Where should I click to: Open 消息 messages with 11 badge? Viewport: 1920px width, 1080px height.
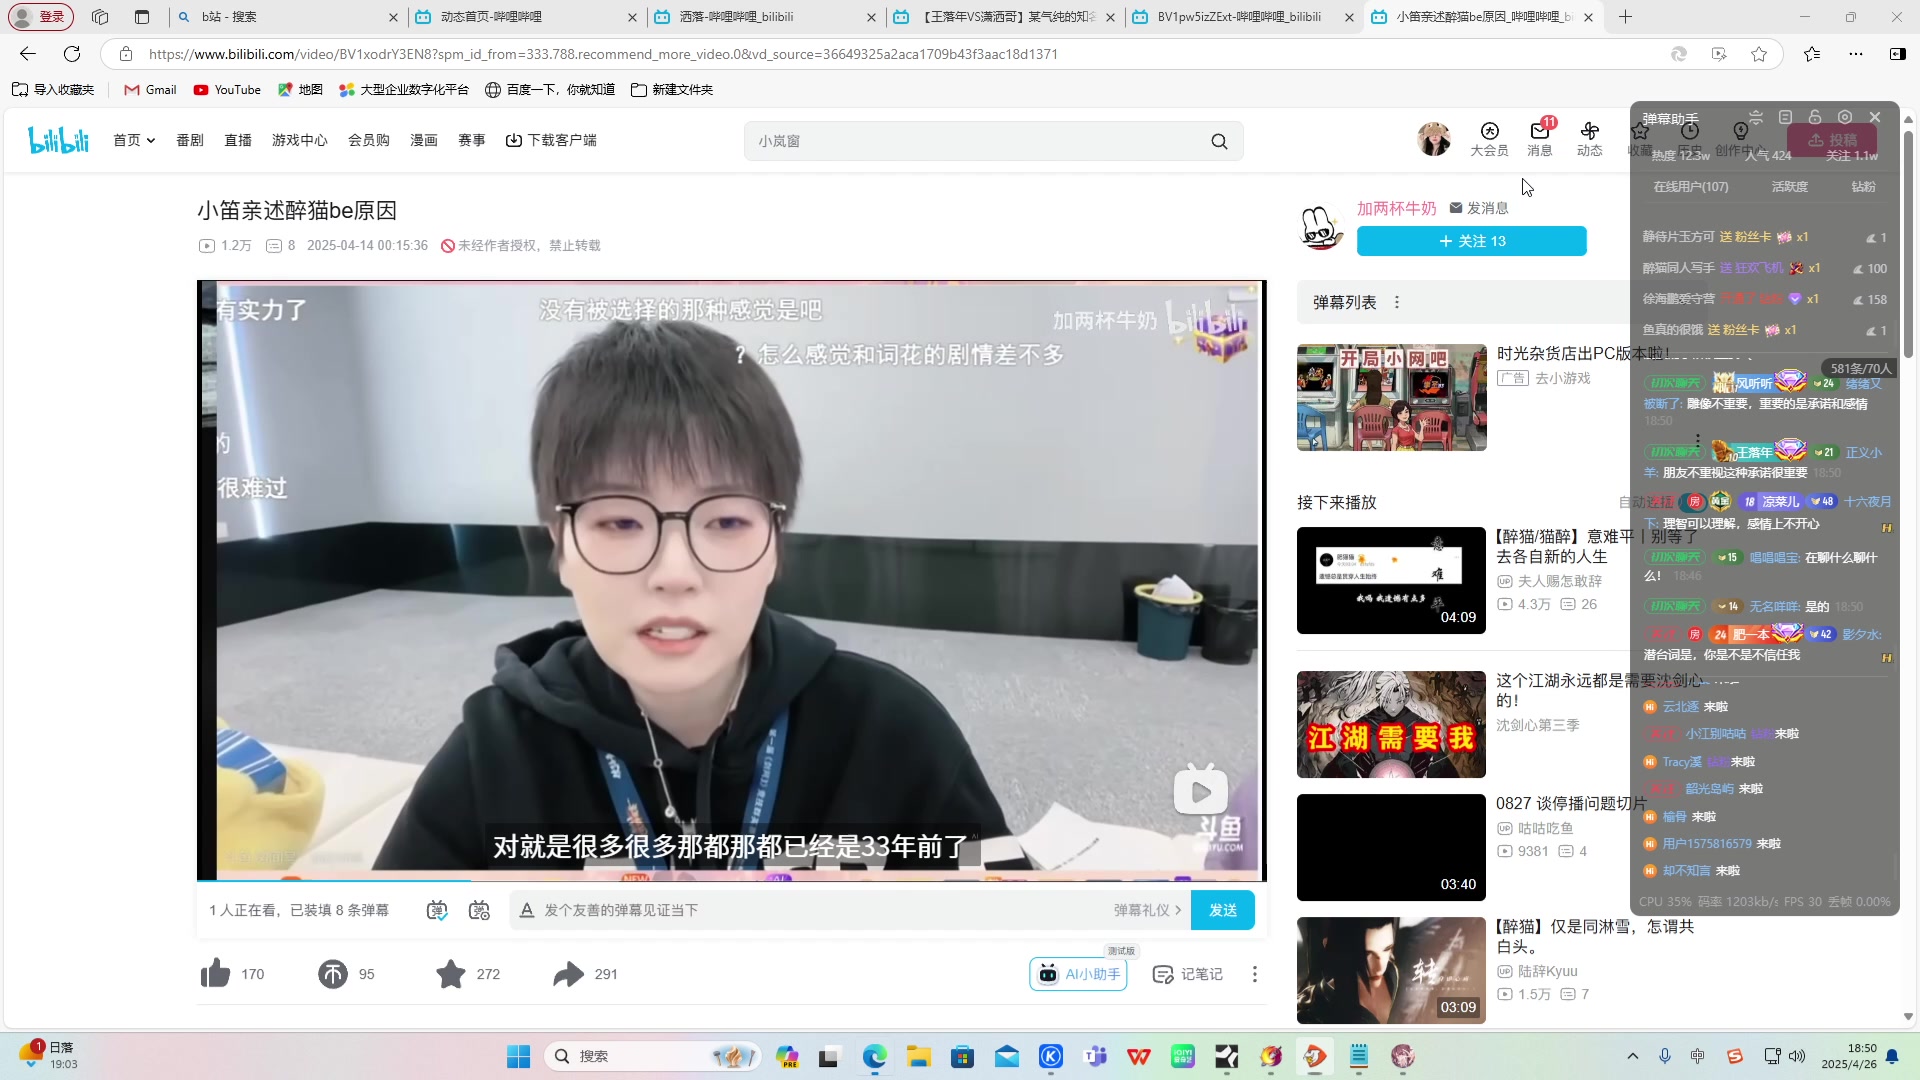[1540, 139]
